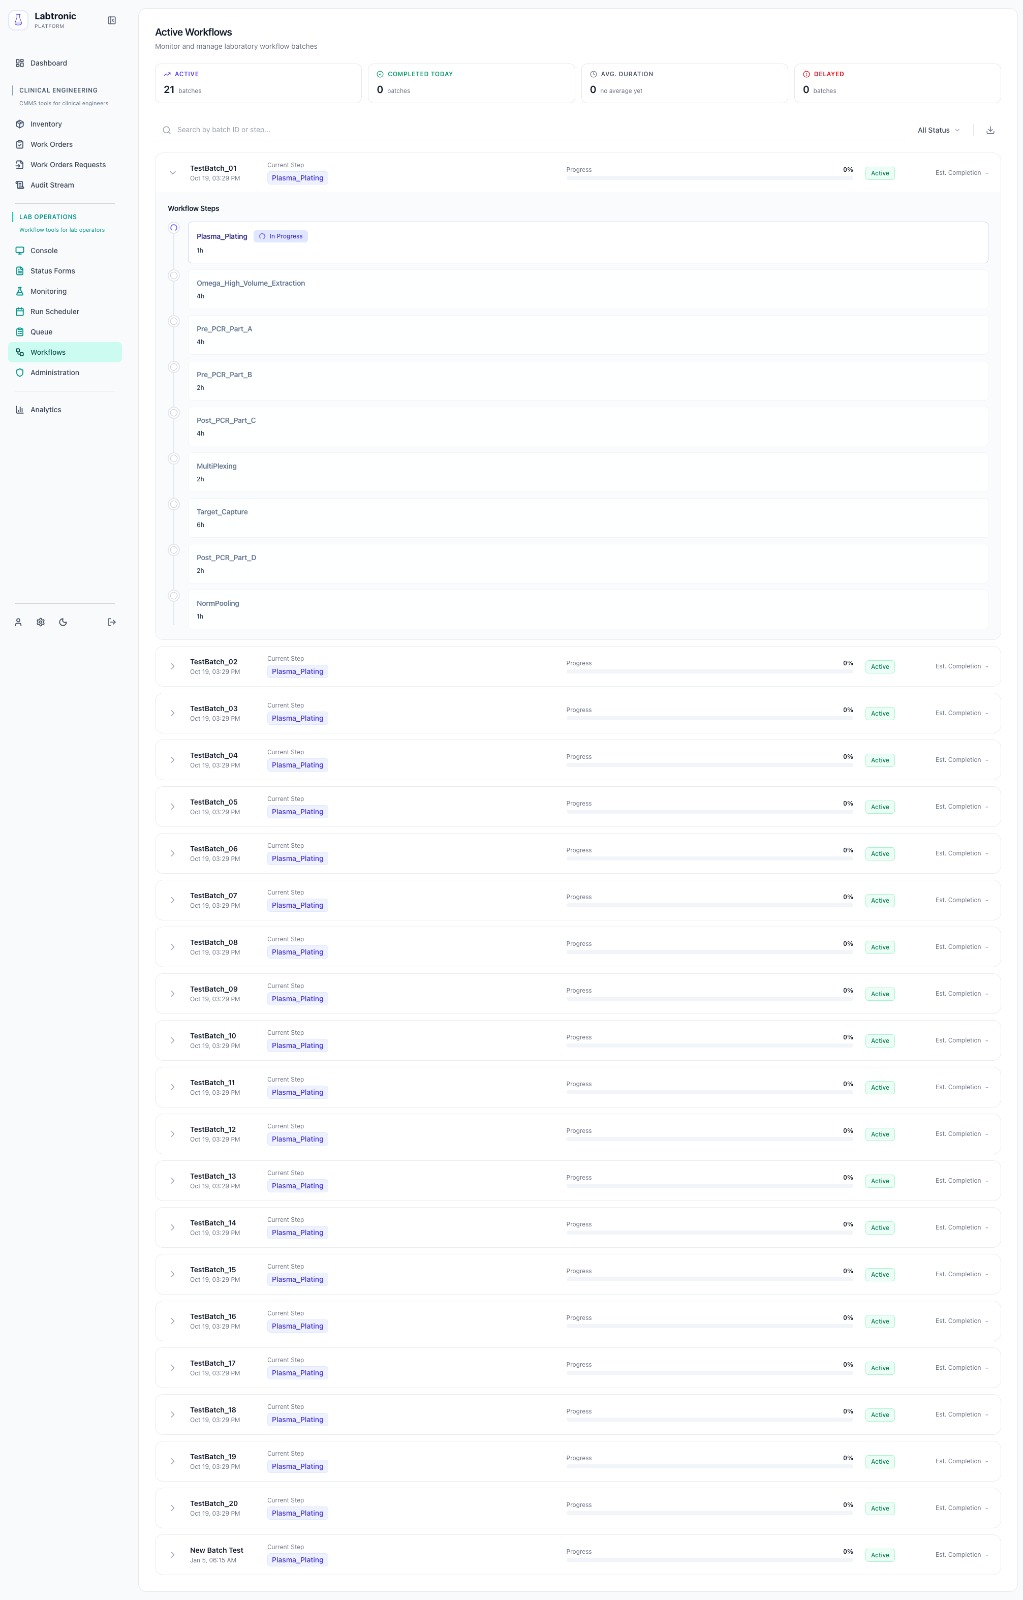Click progress bar of TestBatch_01
1023x1600 pixels.
coord(710,178)
